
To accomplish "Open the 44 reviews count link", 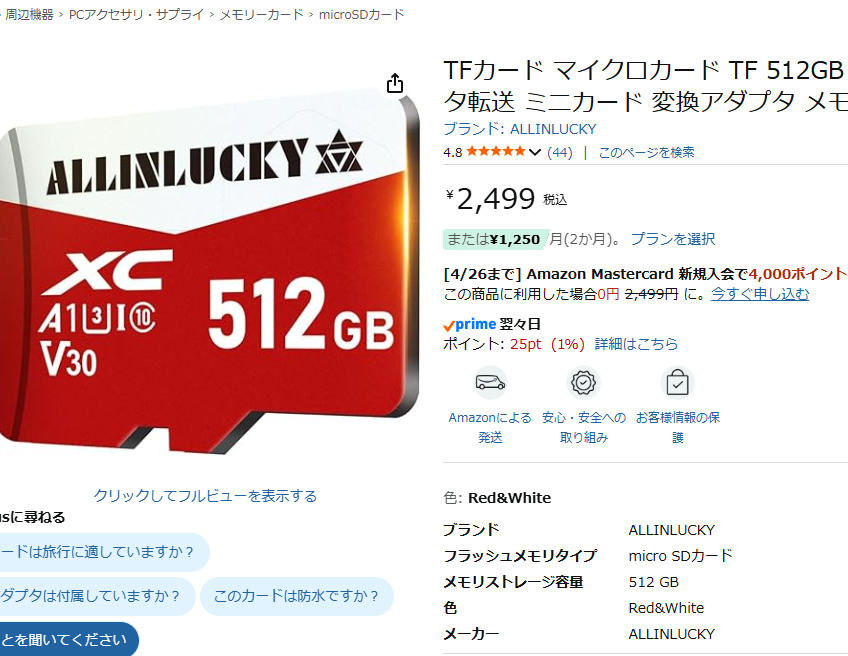I will pos(560,153).
